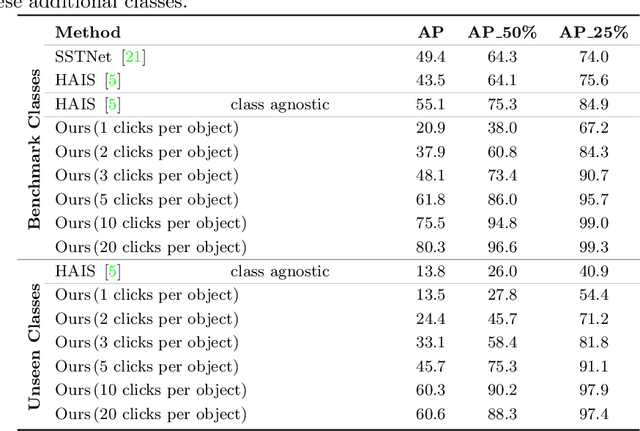Click "Ours (1 clicks per object)" under Unseen Classes
The height and width of the screenshot is (431, 640).
[146, 295]
